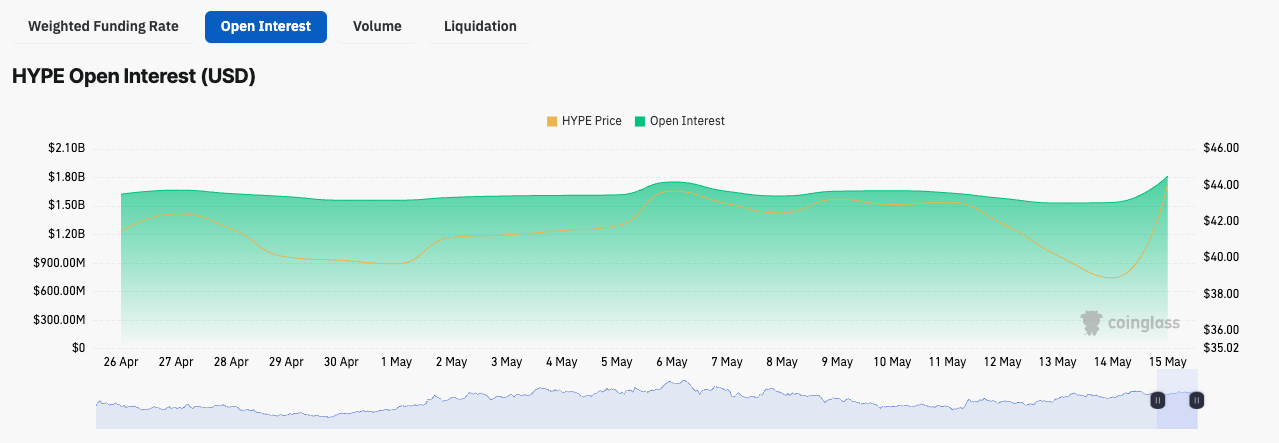Click the $1.50B axis value
This screenshot has height=443, width=1279.
[66, 205]
